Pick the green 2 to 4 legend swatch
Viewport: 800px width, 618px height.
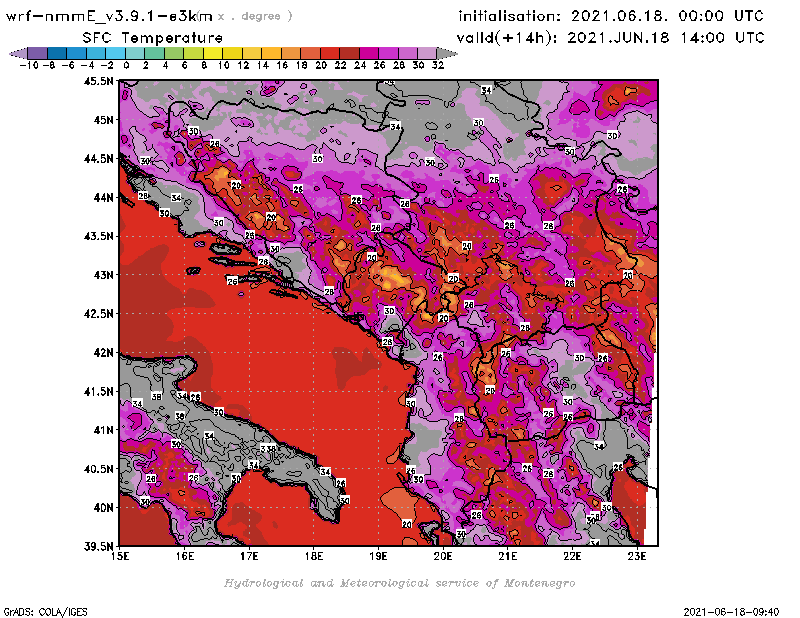coord(155,53)
